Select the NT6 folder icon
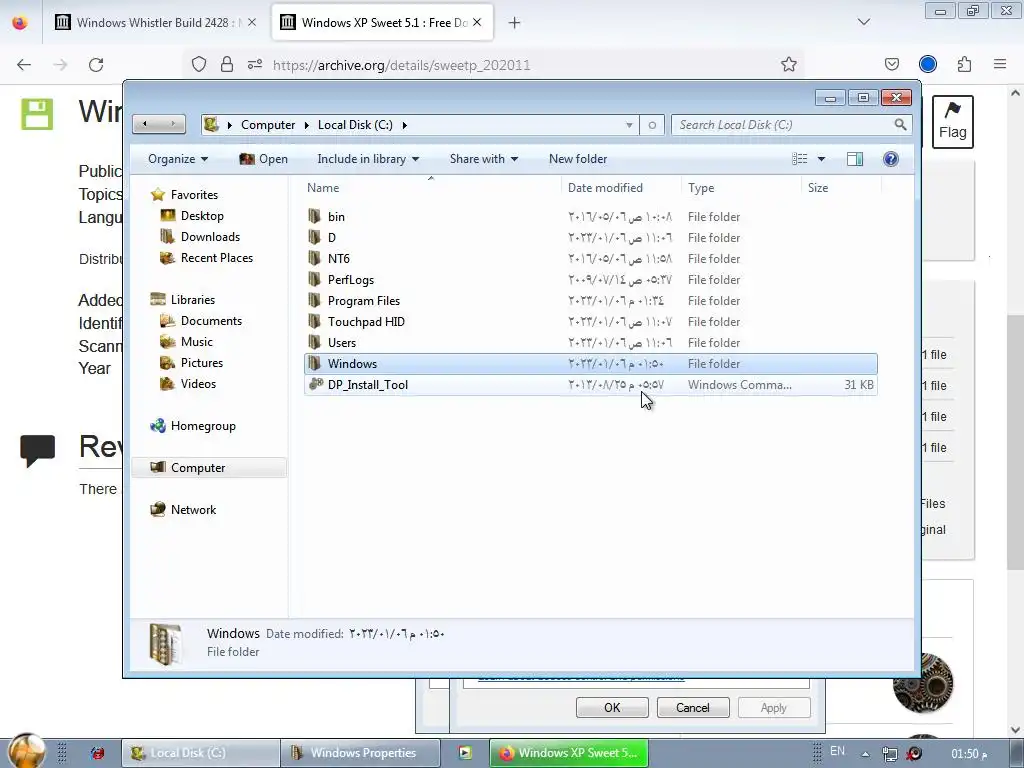Viewport: 1024px width, 768px height. tap(315, 258)
